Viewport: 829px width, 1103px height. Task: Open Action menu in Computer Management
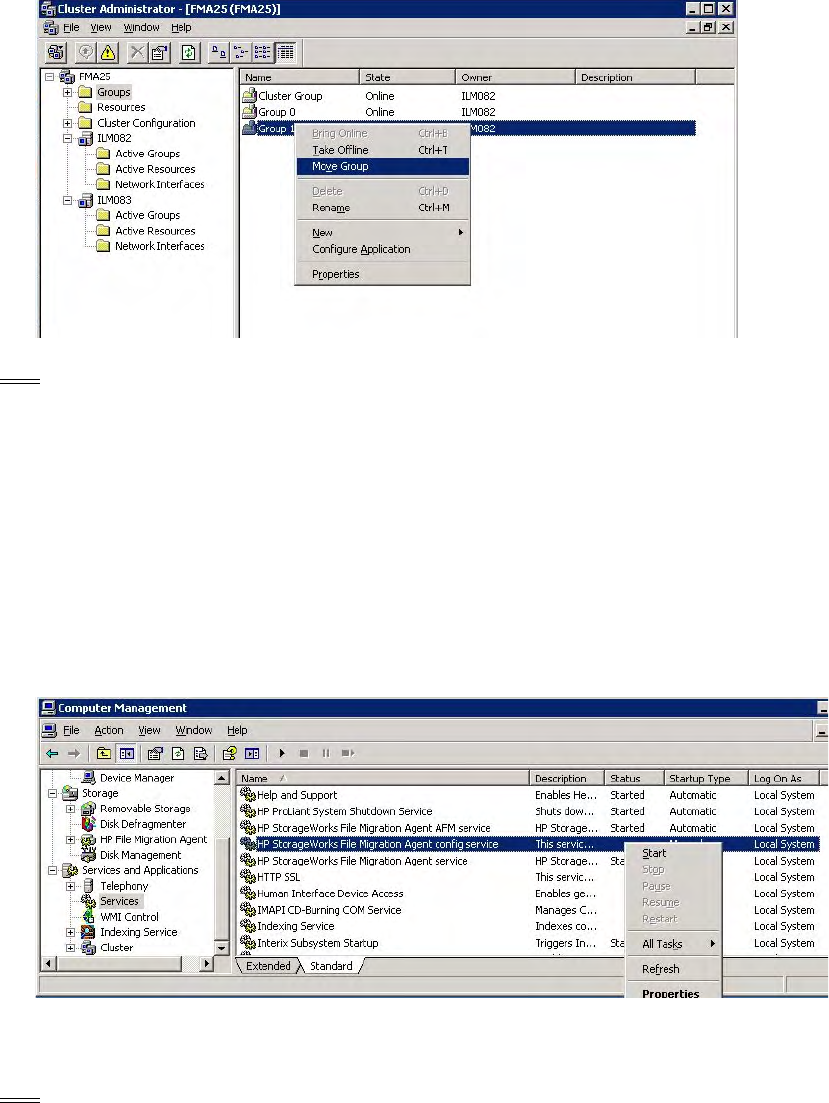click(x=109, y=730)
